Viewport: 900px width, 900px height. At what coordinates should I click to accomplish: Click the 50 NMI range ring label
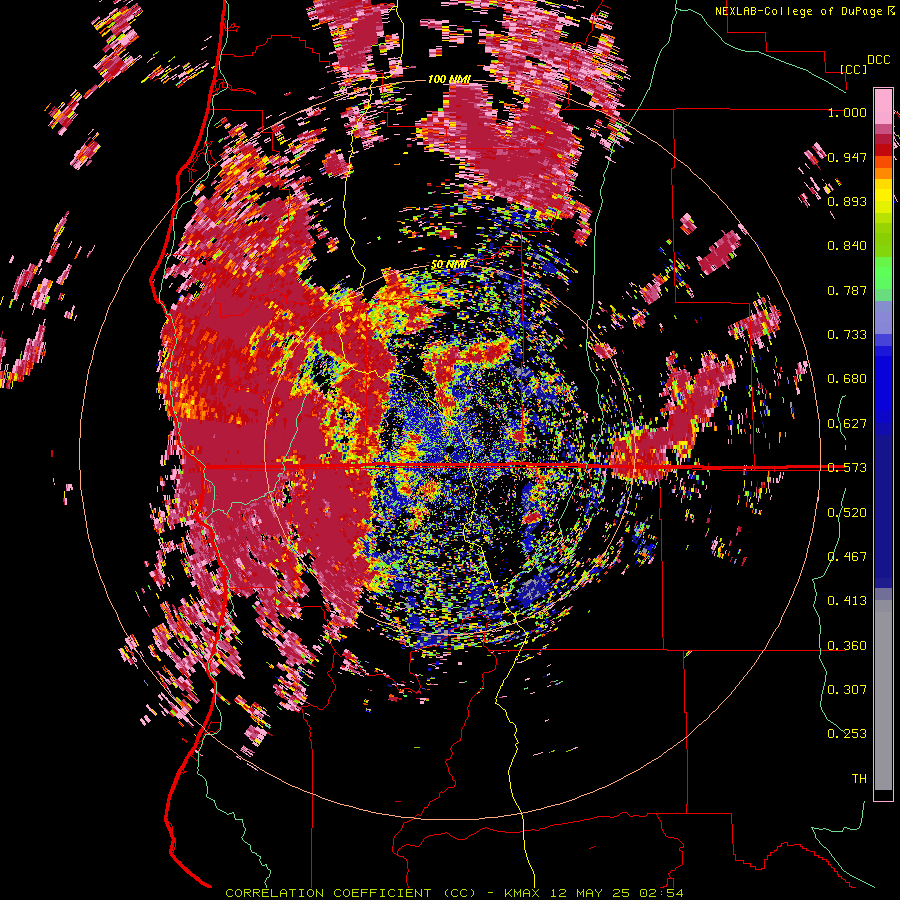449,265
